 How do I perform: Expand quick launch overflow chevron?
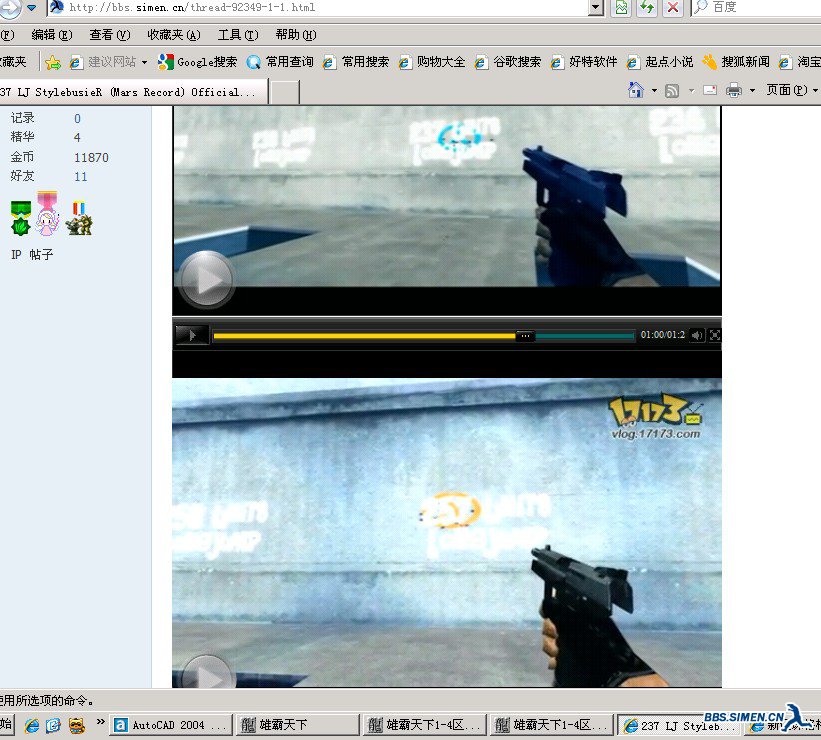tap(100, 722)
